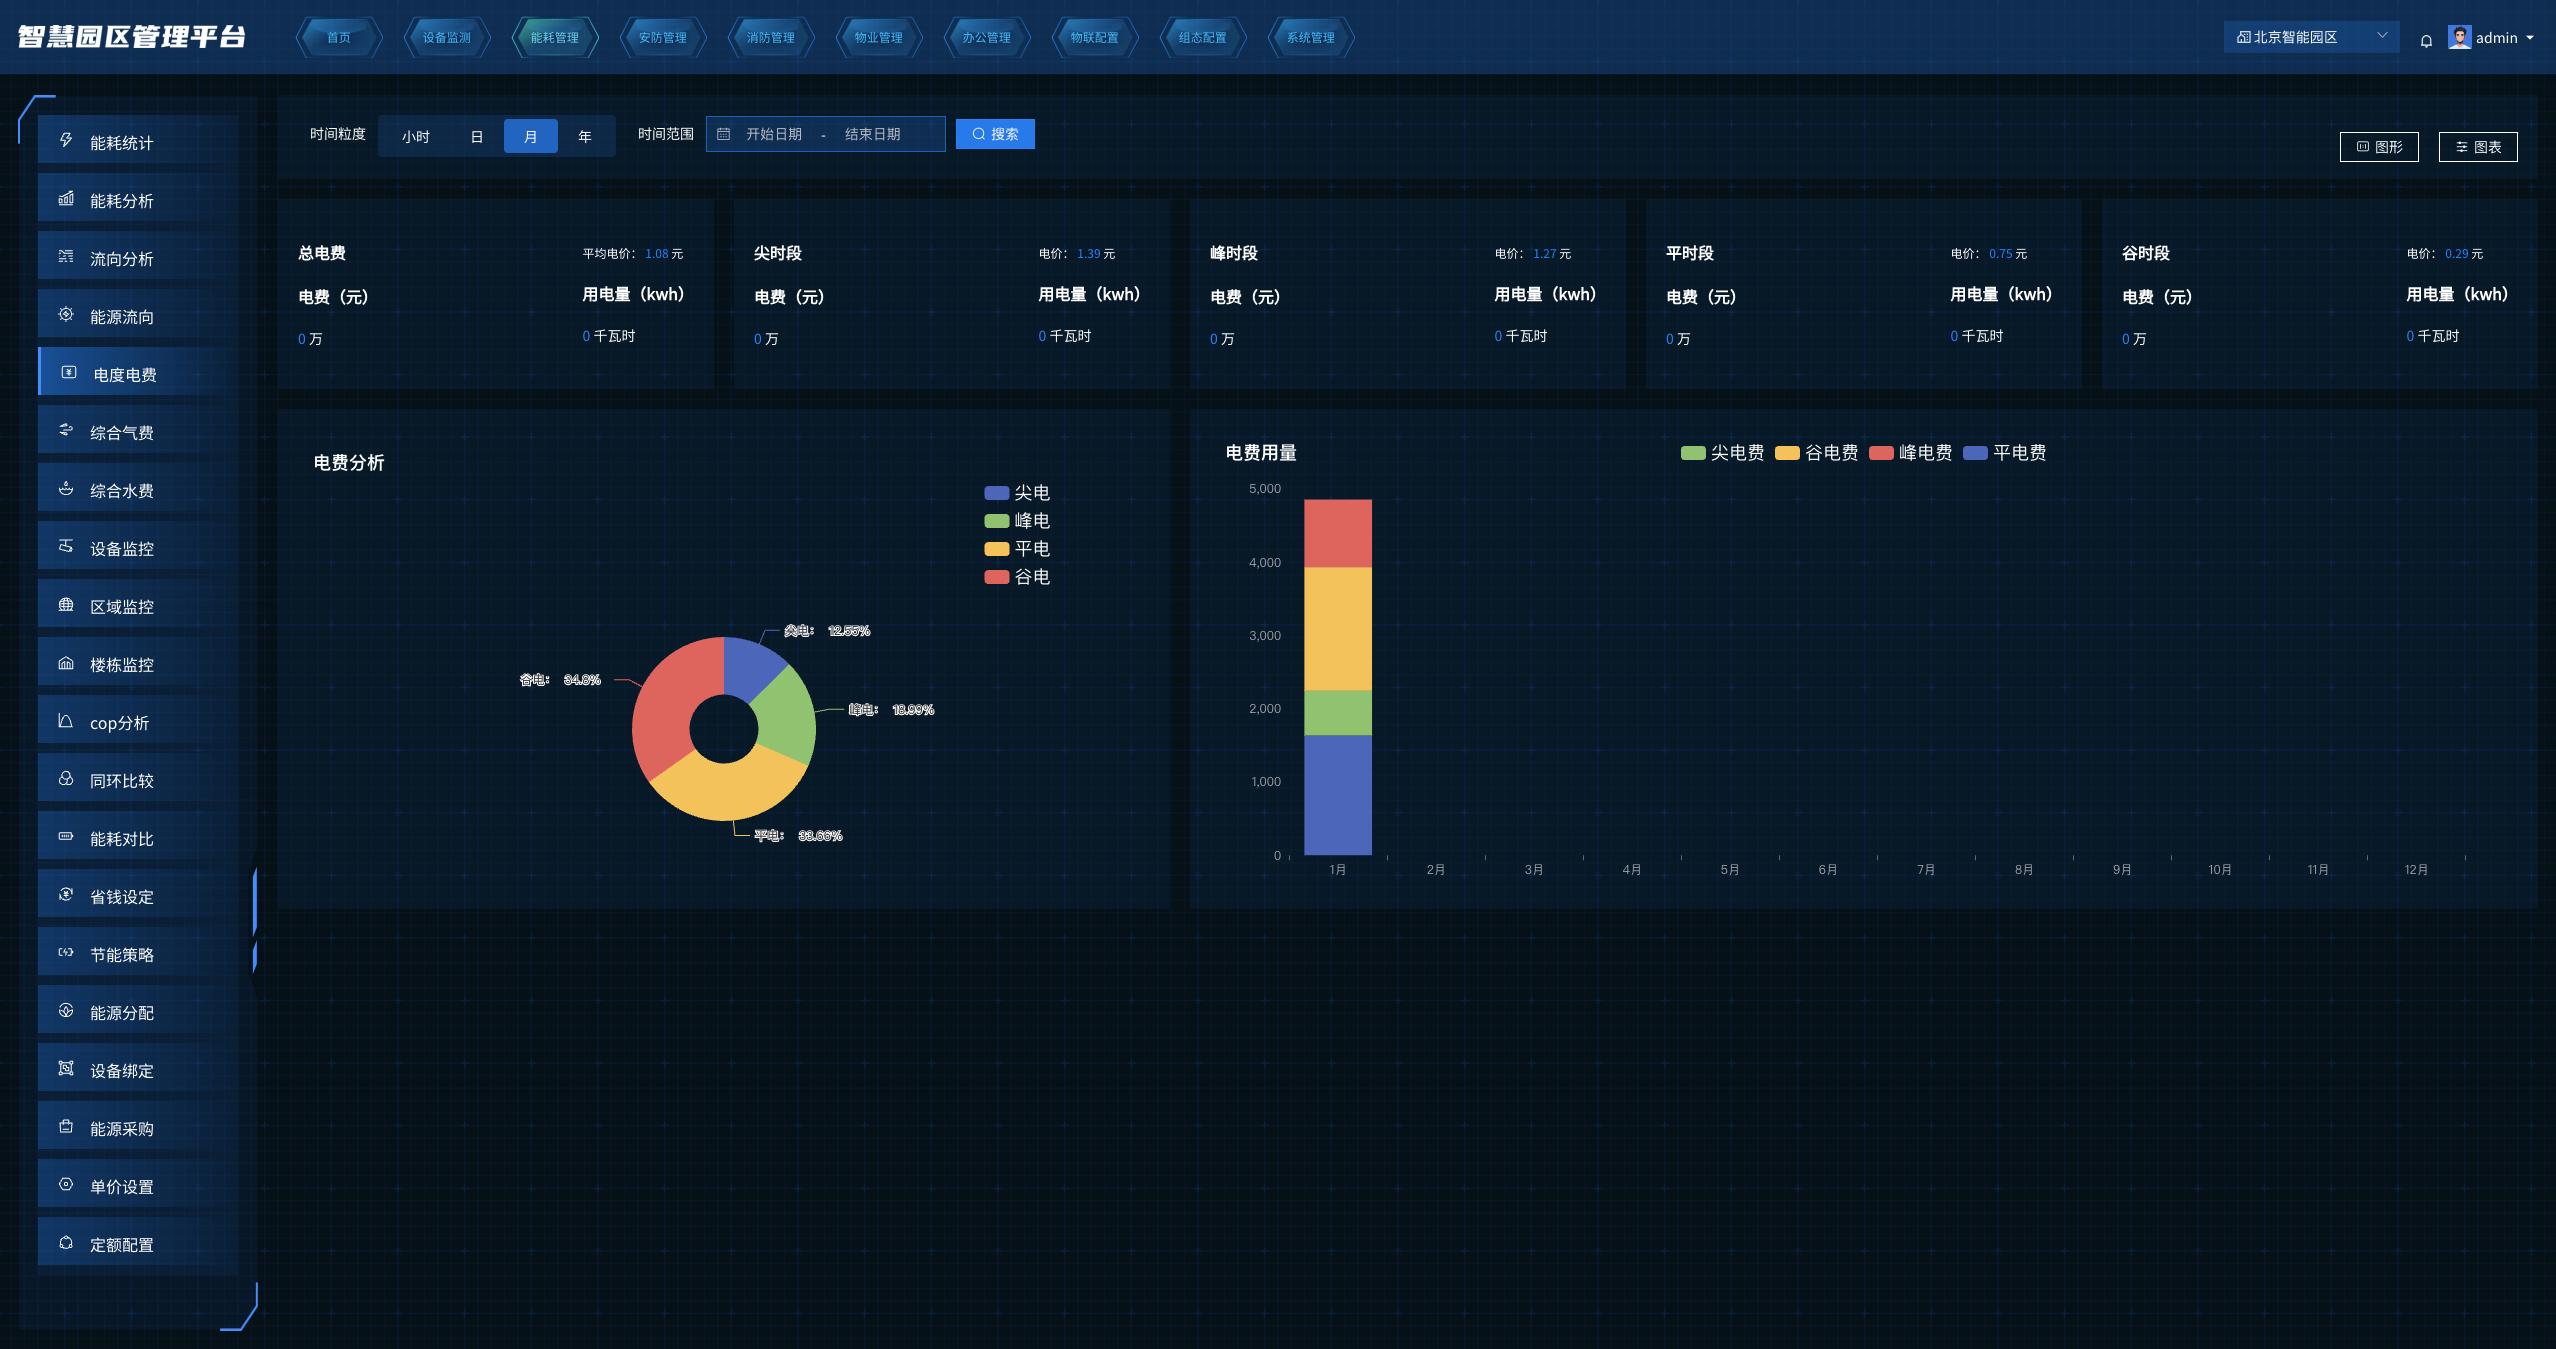This screenshot has width=2556, height=1349.
Task: Click the 搜索 search button
Action: tap(995, 134)
